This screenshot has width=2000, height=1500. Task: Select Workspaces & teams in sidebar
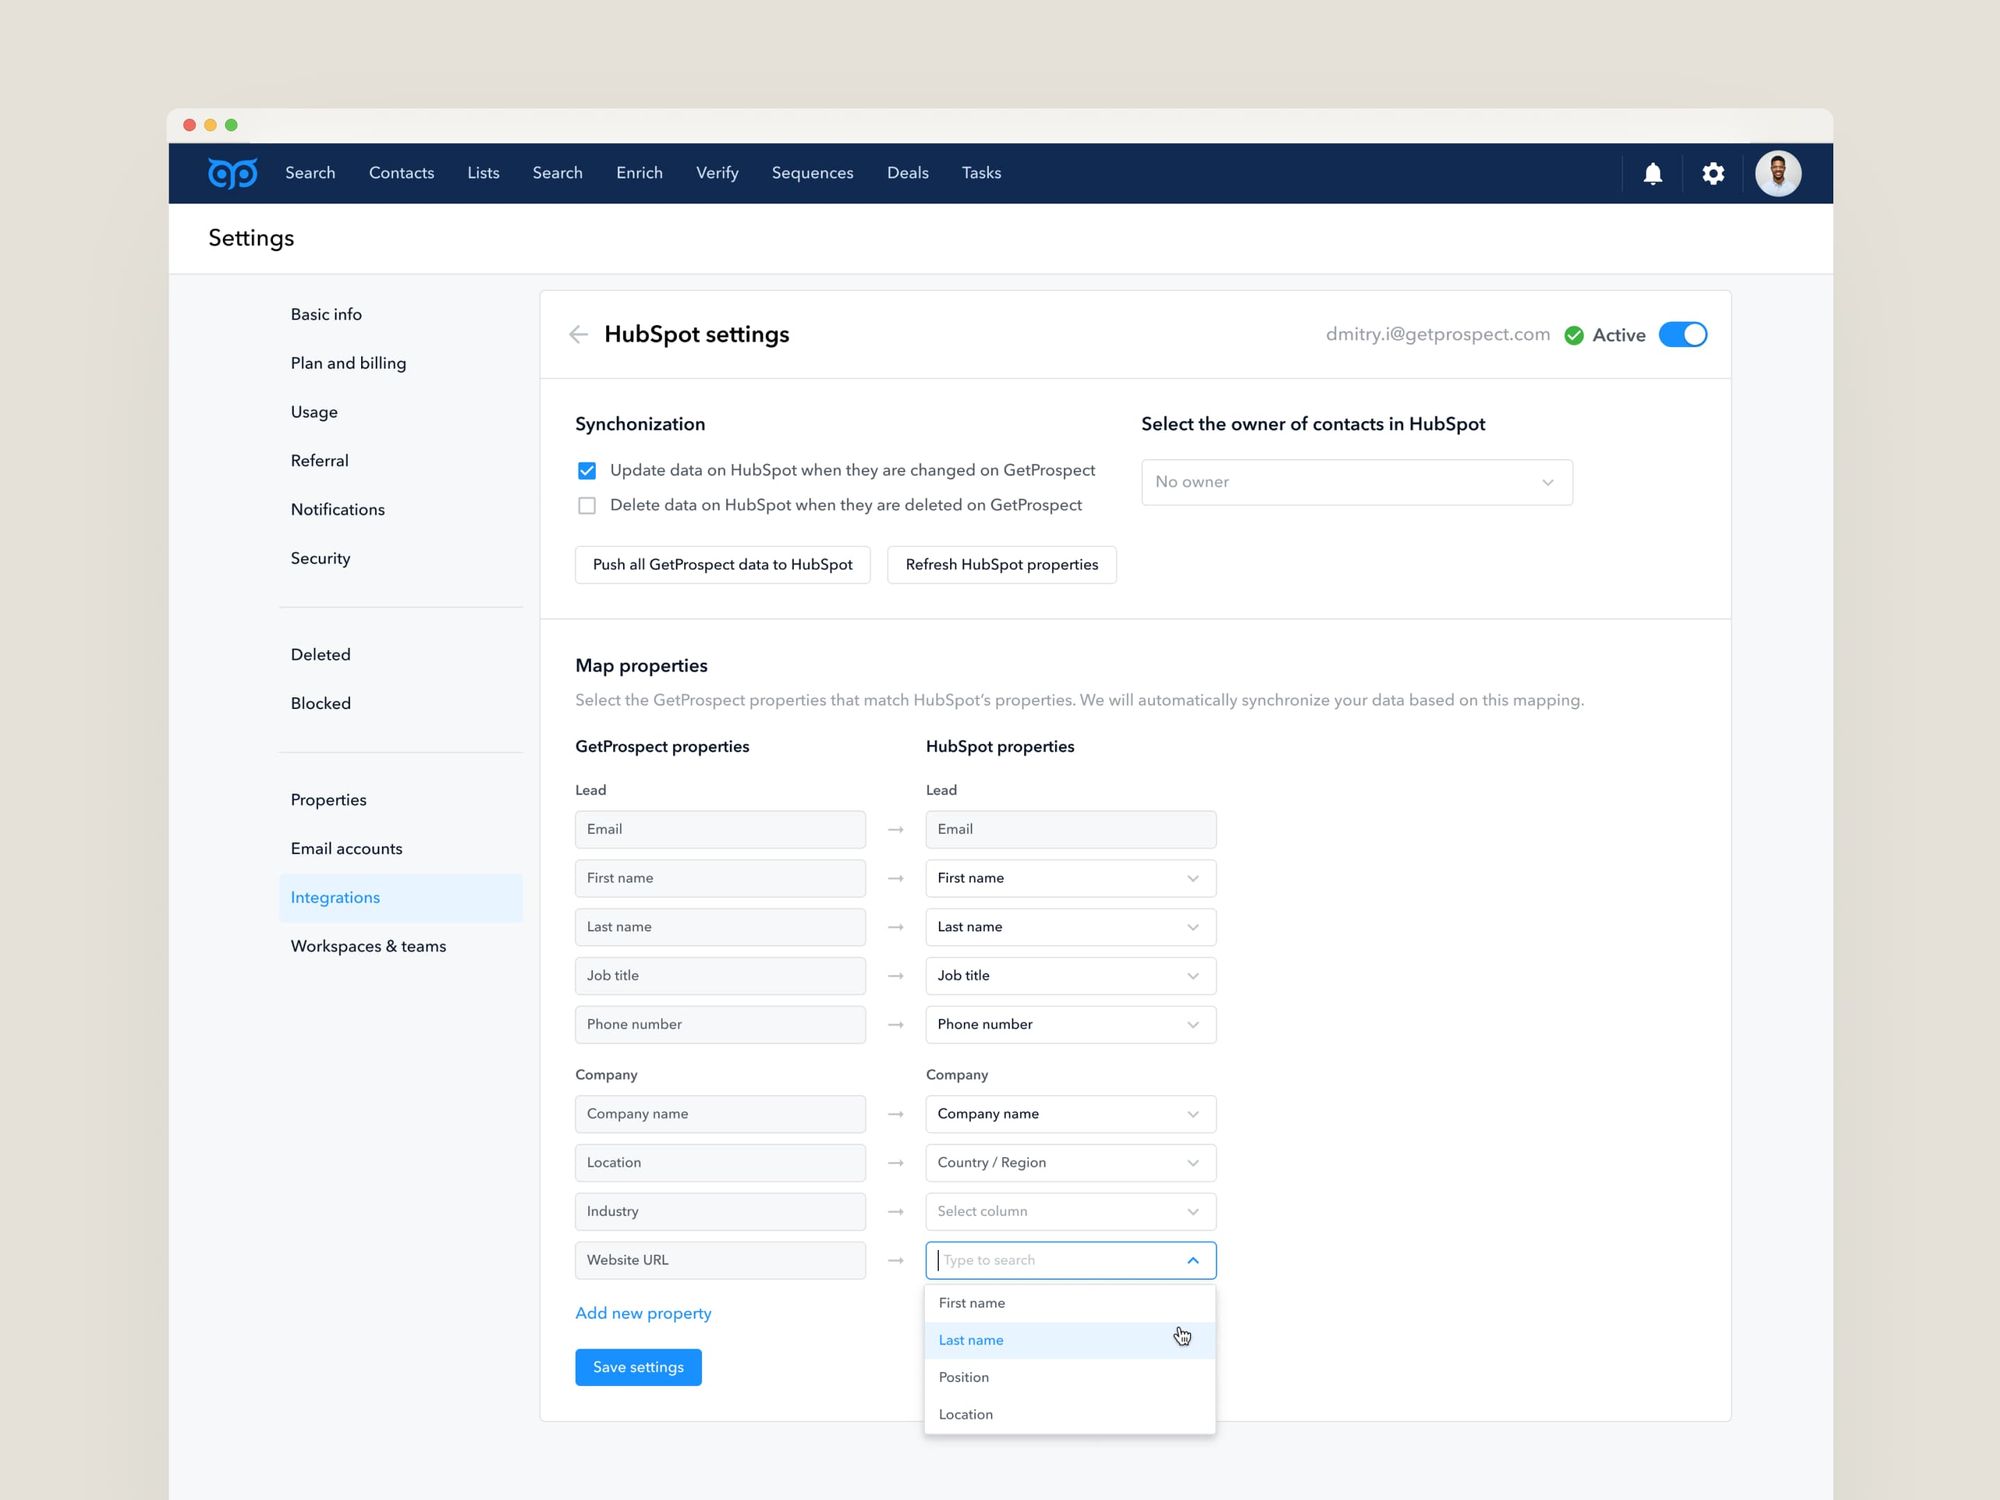pyautogui.click(x=368, y=946)
